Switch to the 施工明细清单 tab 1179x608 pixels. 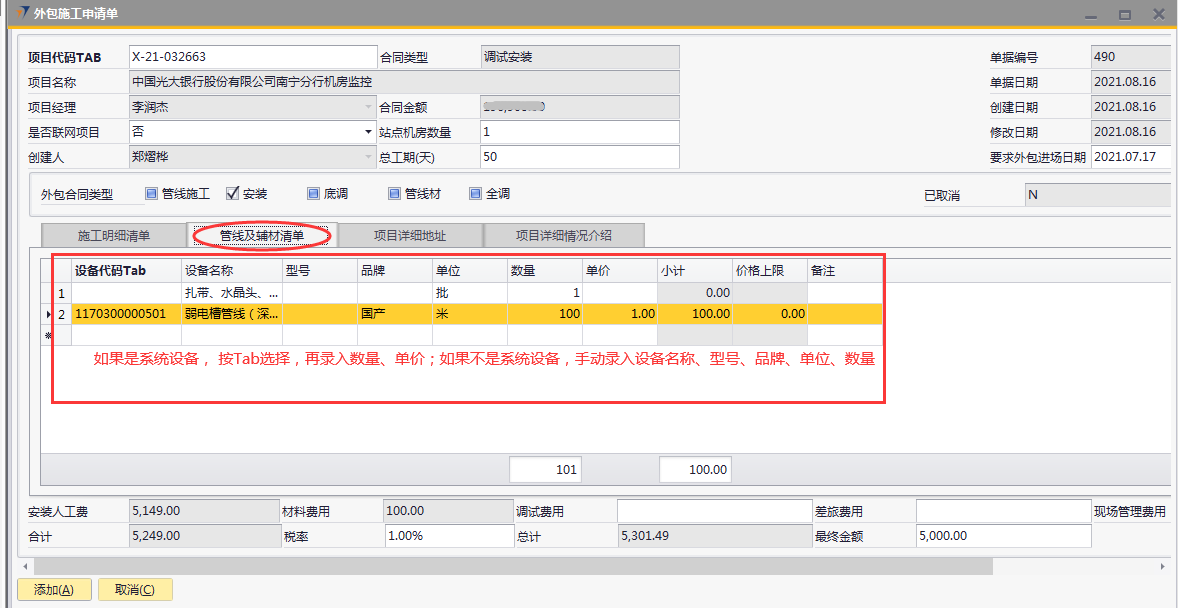click(114, 236)
